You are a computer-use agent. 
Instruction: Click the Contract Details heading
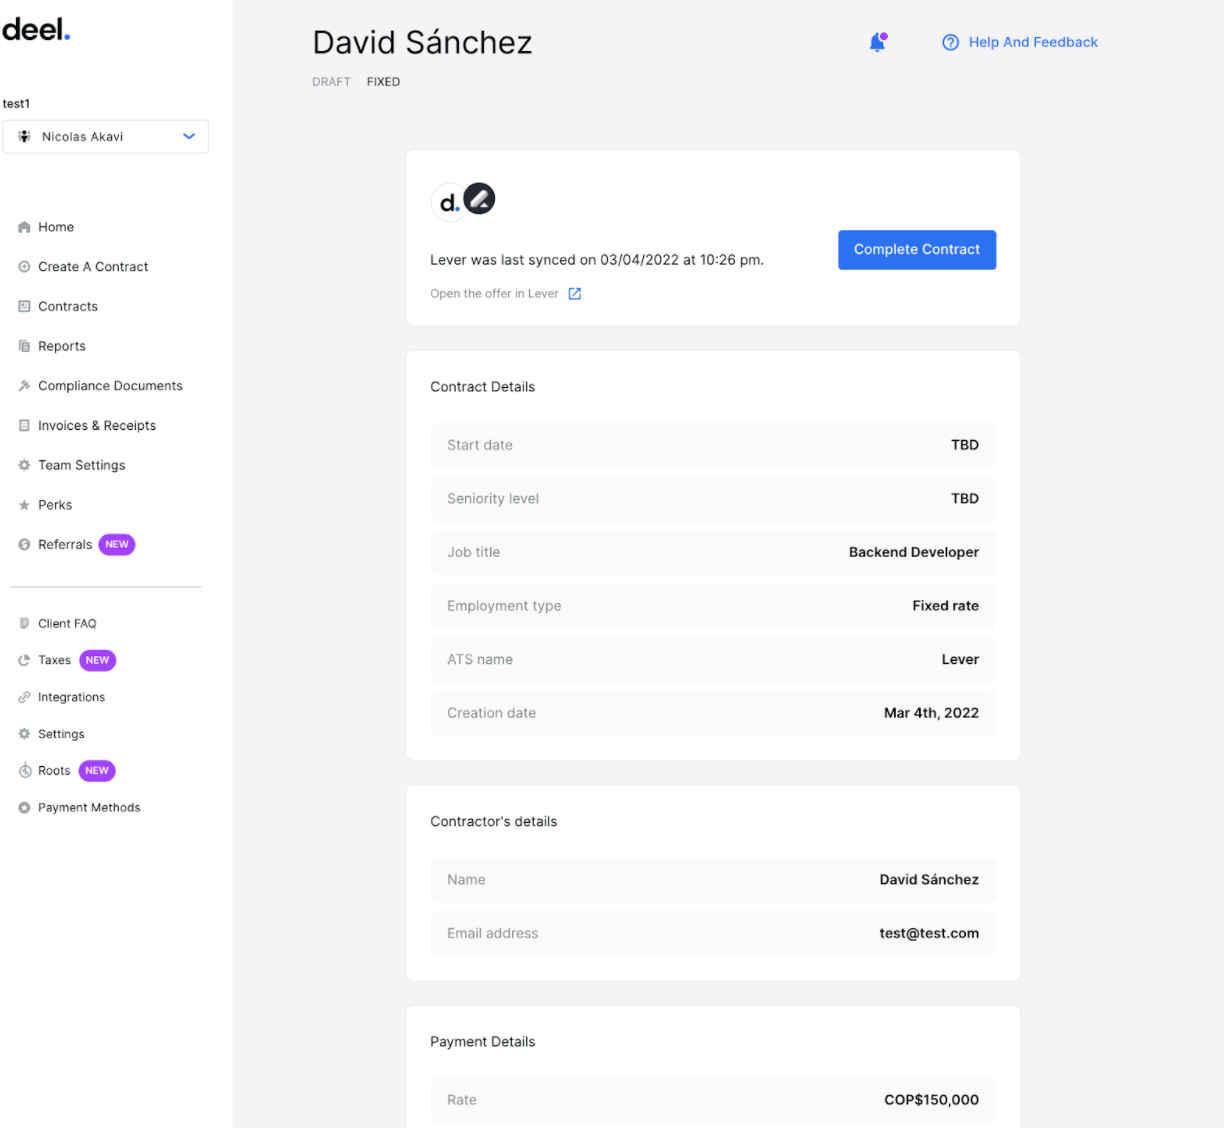pyautogui.click(x=482, y=387)
